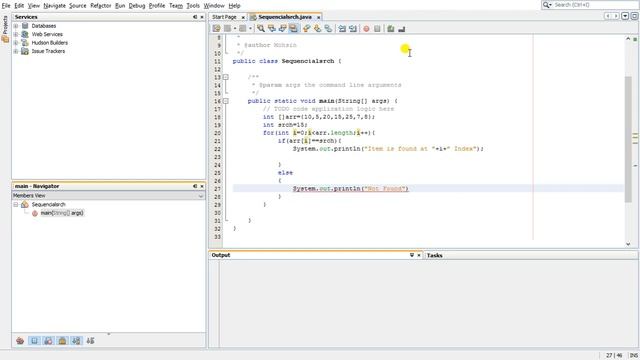Click the Comment code icon
Viewport: 640px width, 360px height.
tap(391, 29)
